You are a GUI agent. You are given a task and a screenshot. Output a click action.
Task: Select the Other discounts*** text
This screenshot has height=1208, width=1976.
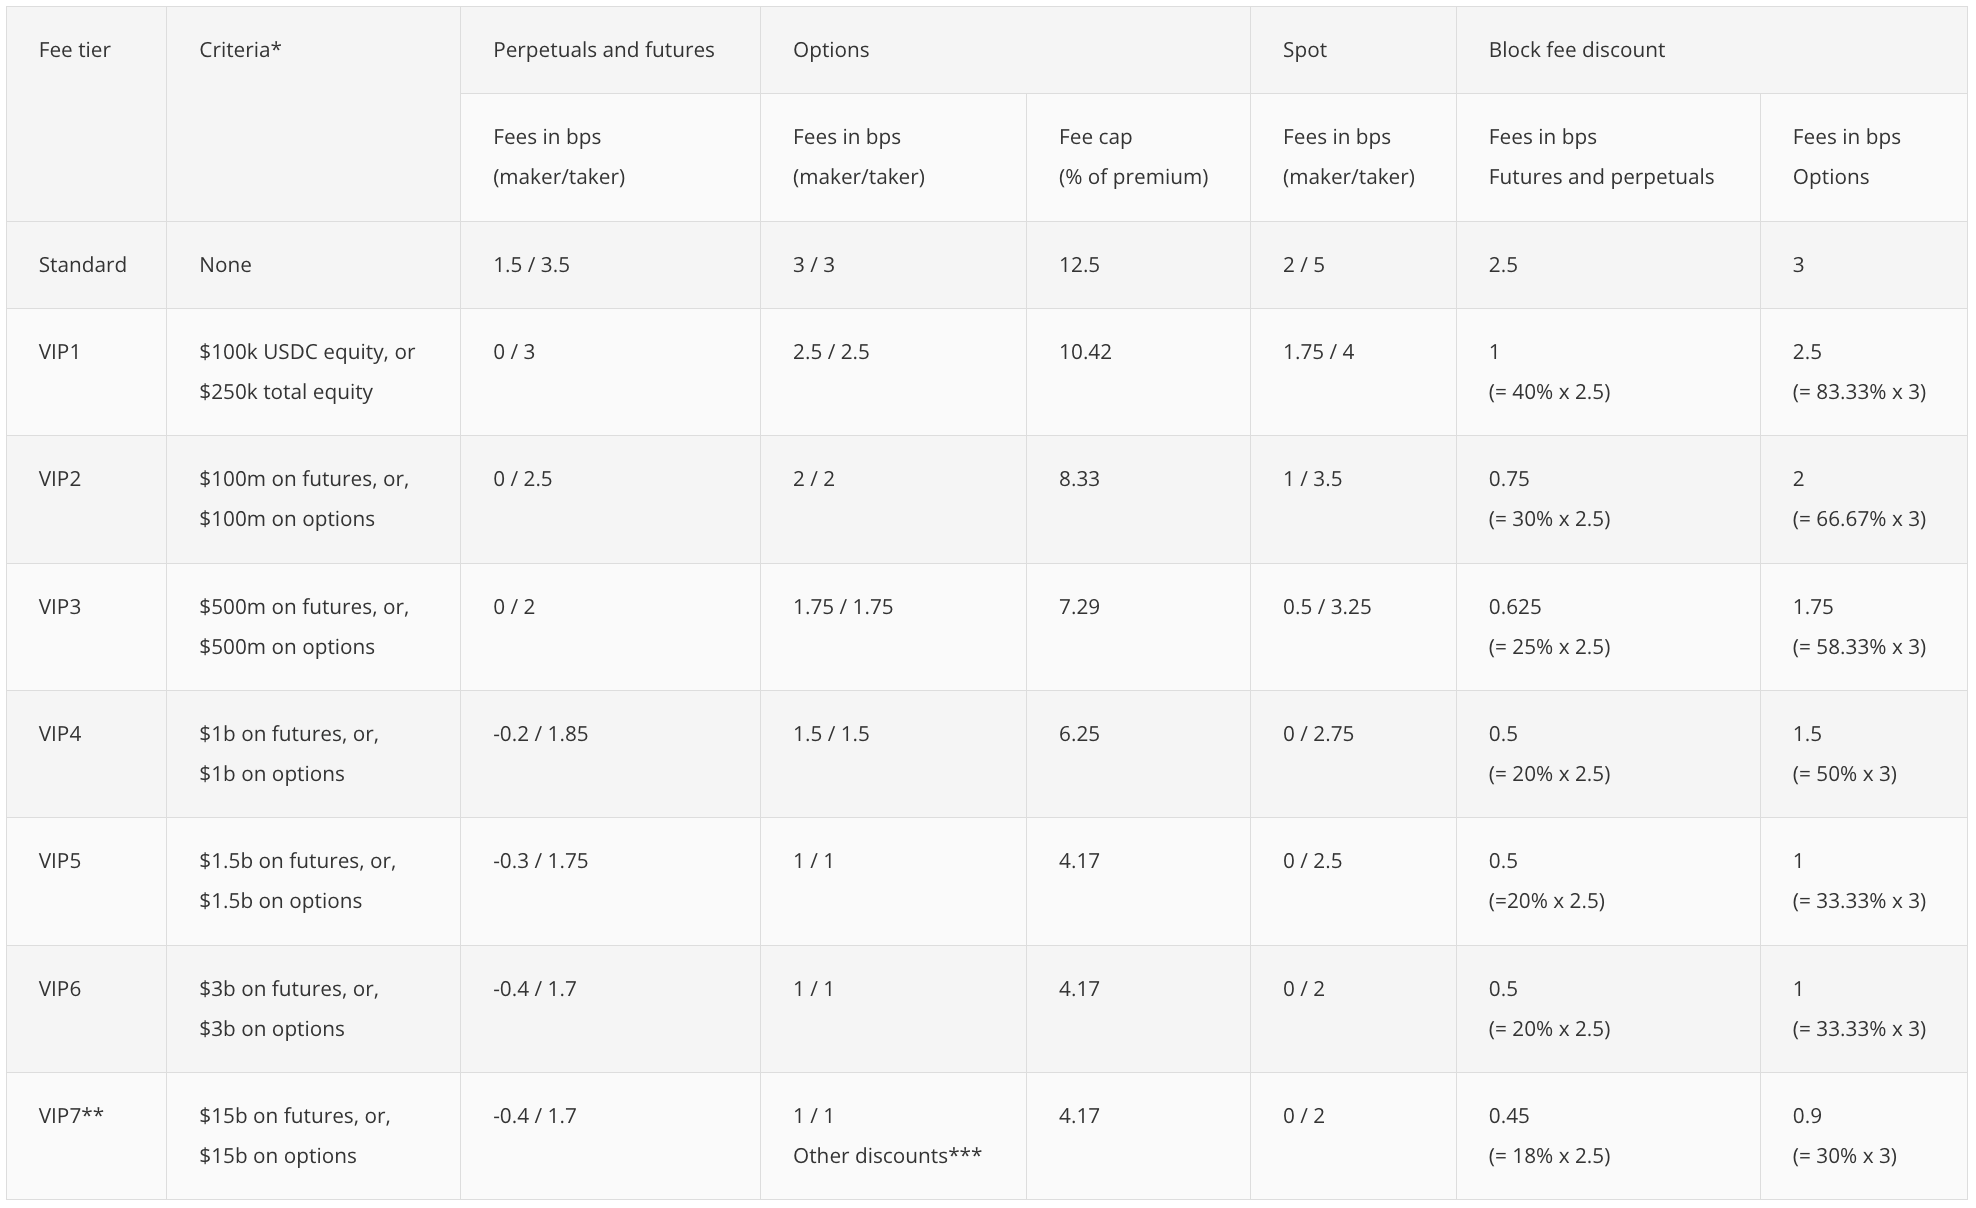887,1156
